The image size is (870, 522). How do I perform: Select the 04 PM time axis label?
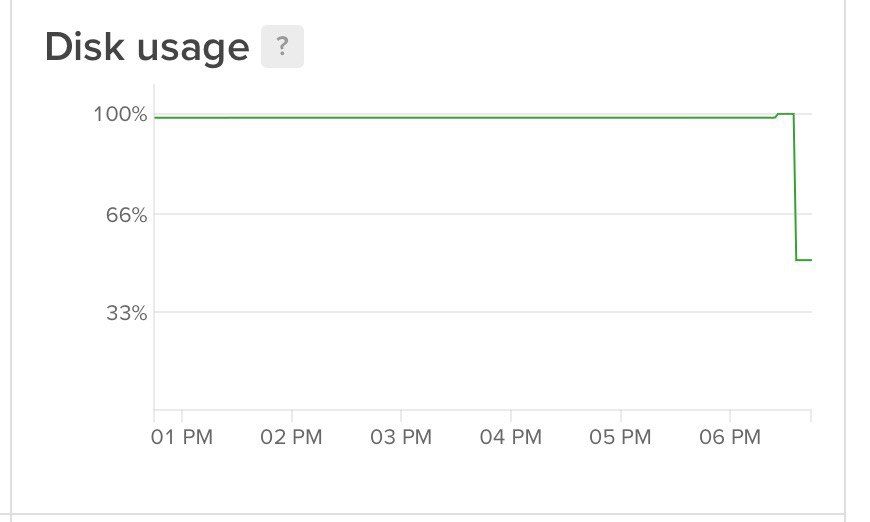pyautogui.click(x=511, y=438)
